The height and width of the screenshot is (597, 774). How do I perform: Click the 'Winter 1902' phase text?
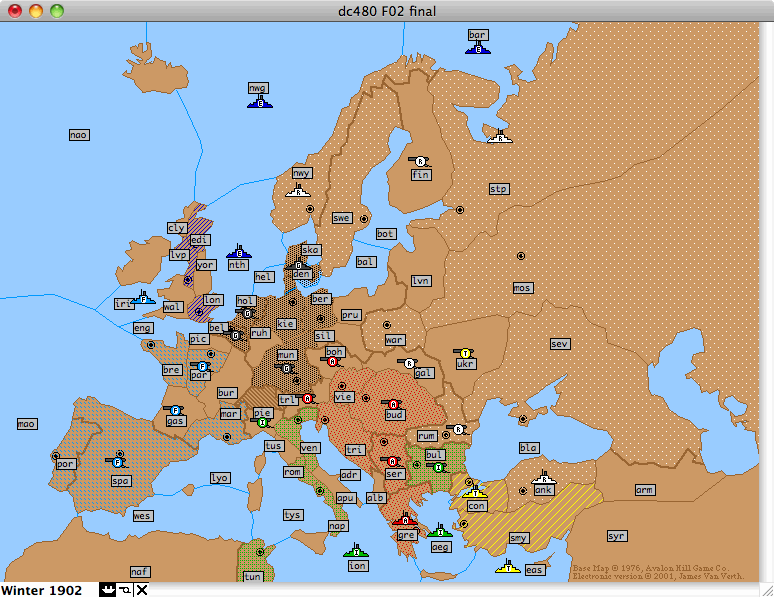pyautogui.click(x=41, y=590)
